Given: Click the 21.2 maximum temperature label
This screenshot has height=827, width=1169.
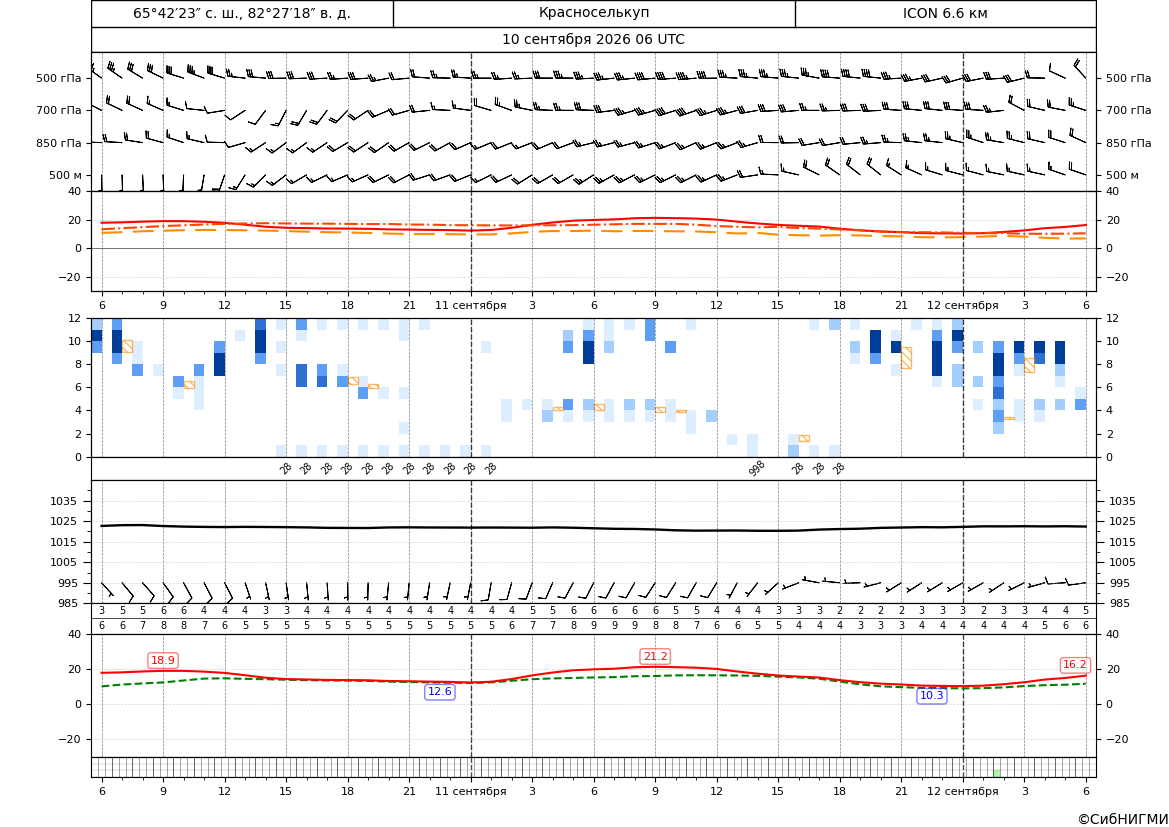Looking at the screenshot, I should 655,656.
